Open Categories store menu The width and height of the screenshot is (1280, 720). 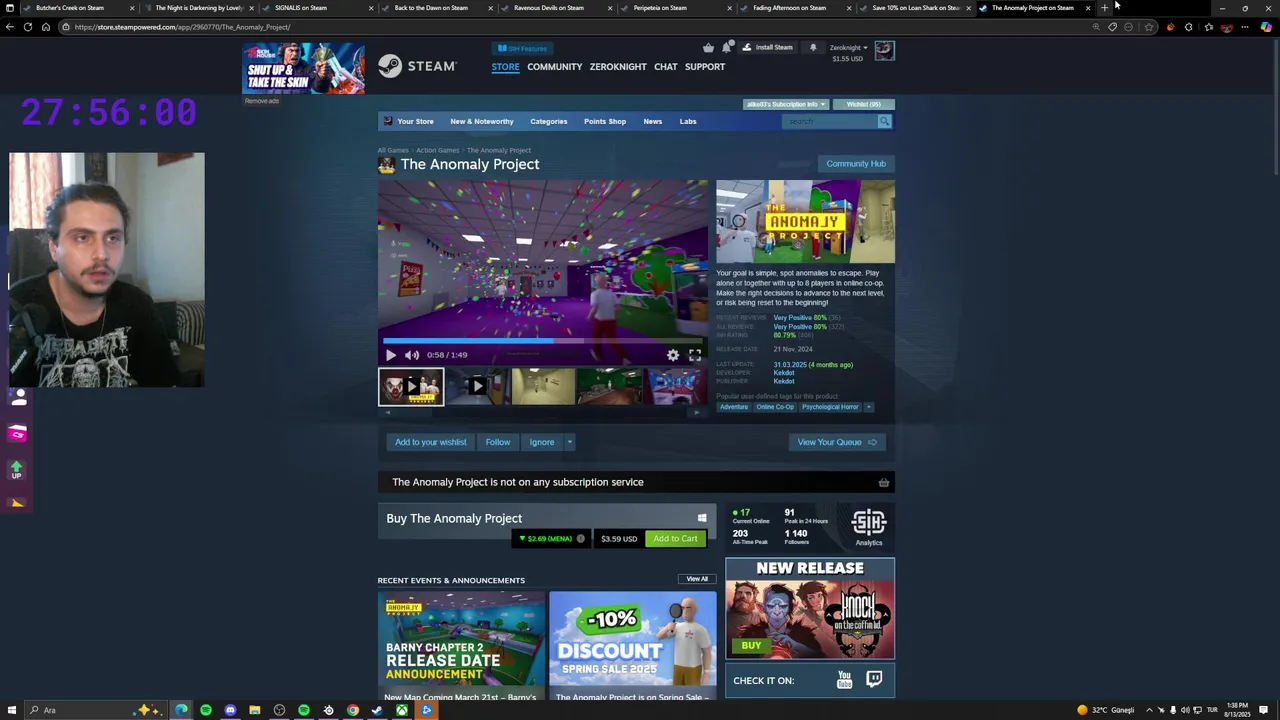pos(548,122)
